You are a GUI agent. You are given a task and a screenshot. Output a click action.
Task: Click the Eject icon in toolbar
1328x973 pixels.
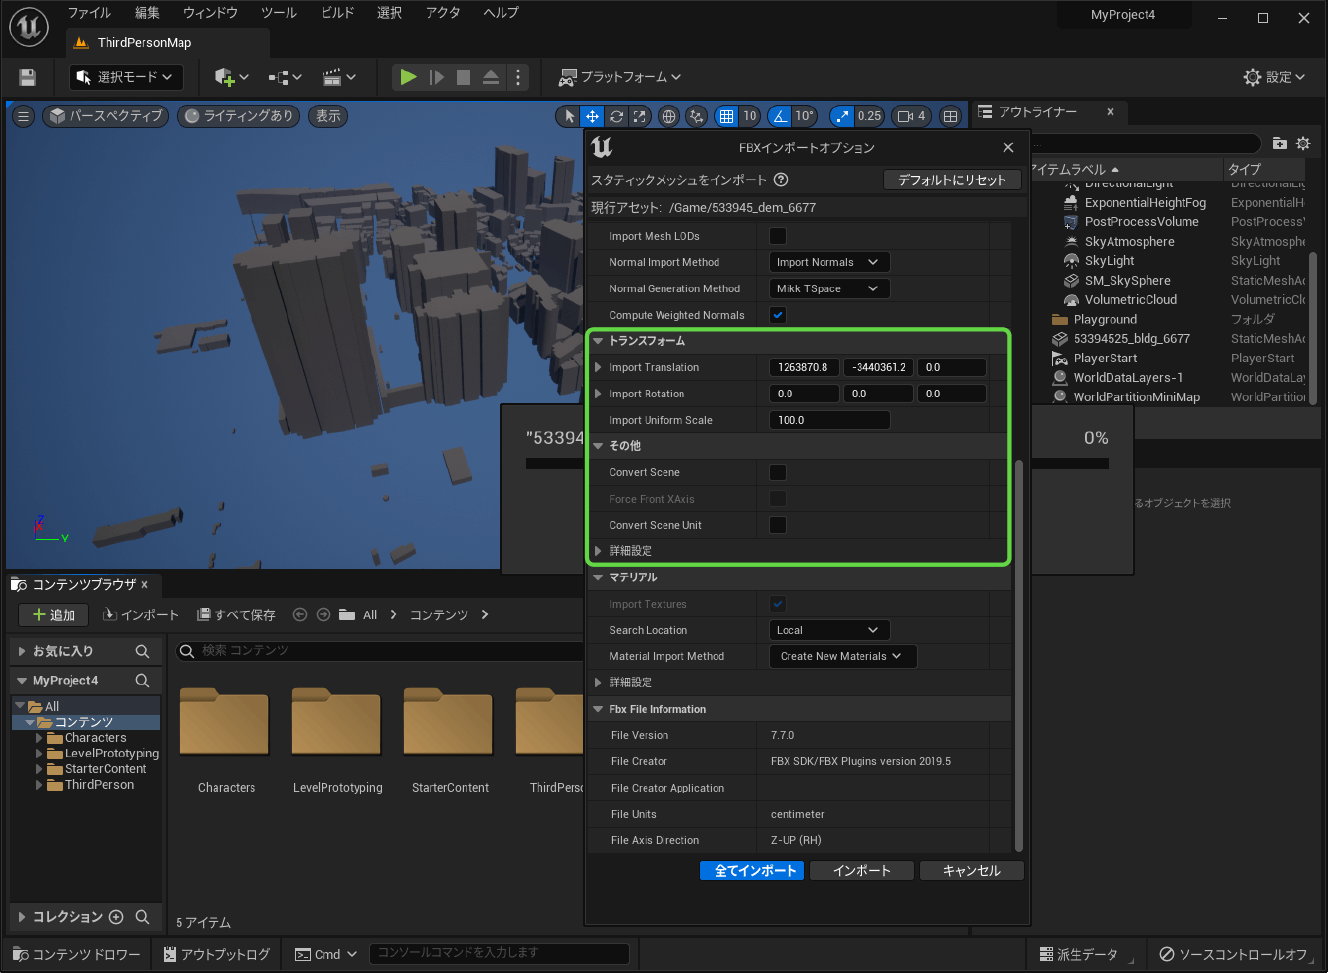pos(490,77)
